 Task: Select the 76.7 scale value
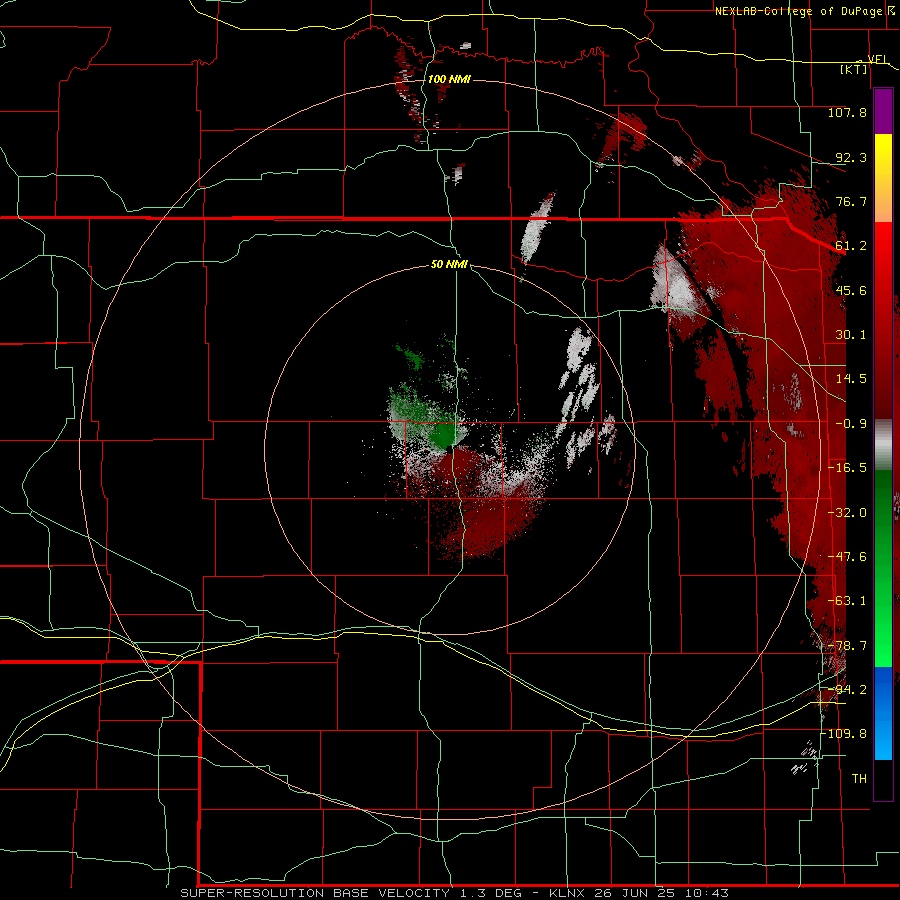pyautogui.click(x=851, y=201)
